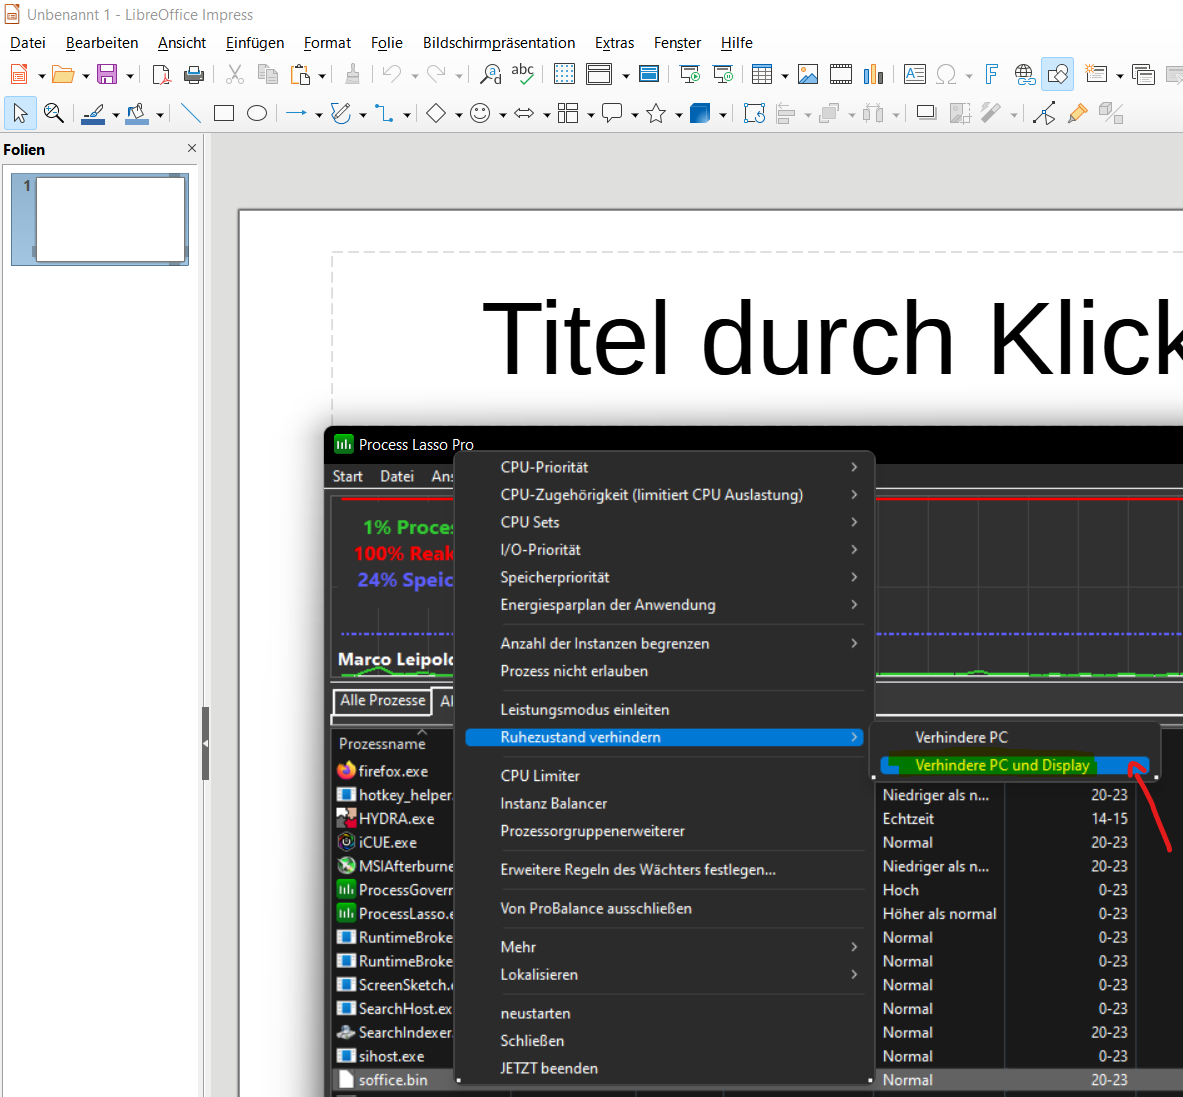Image resolution: width=1183 pixels, height=1097 pixels.
Task: Open the Line Color dropdown arrow
Action: coord(115,115)
